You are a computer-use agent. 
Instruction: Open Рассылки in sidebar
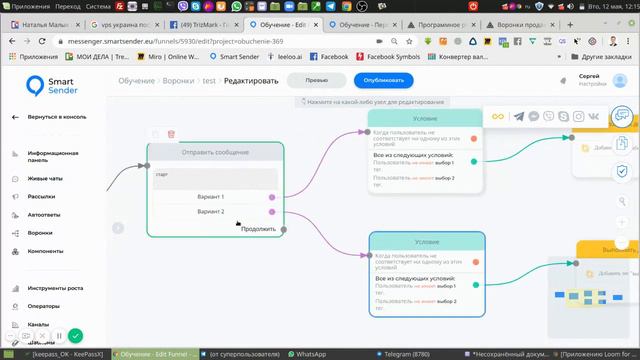[41, 197]
